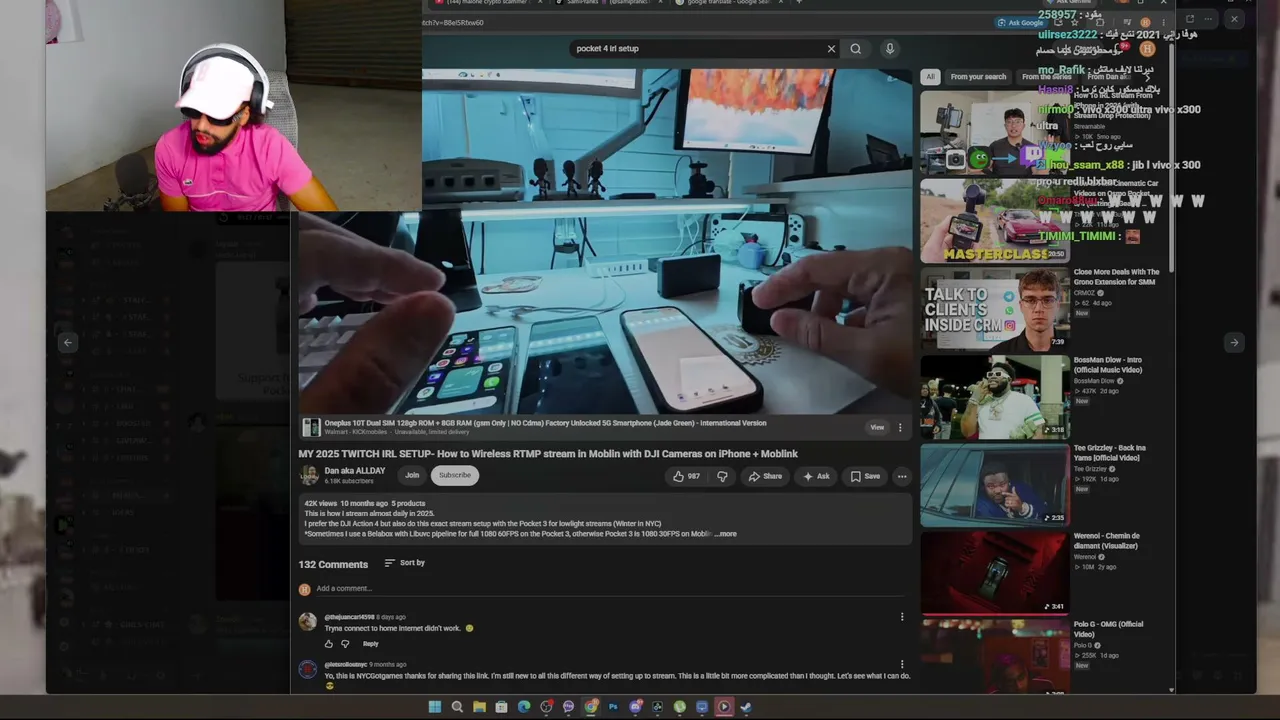
Task: Select the All filter chip
Action: coord(930,77)
